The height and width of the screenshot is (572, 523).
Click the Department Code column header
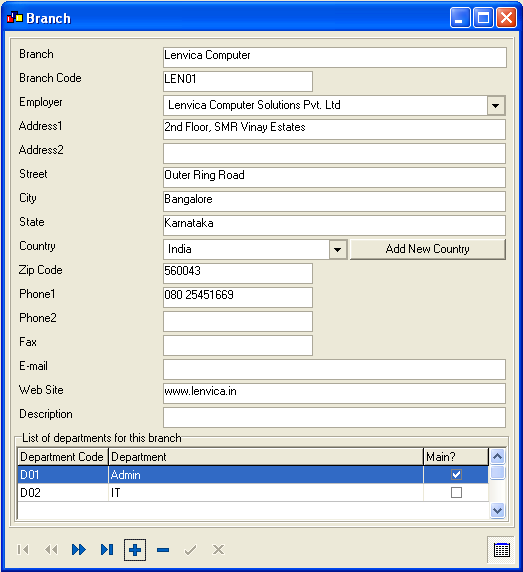pyautogui.click(x=63, y=457)
